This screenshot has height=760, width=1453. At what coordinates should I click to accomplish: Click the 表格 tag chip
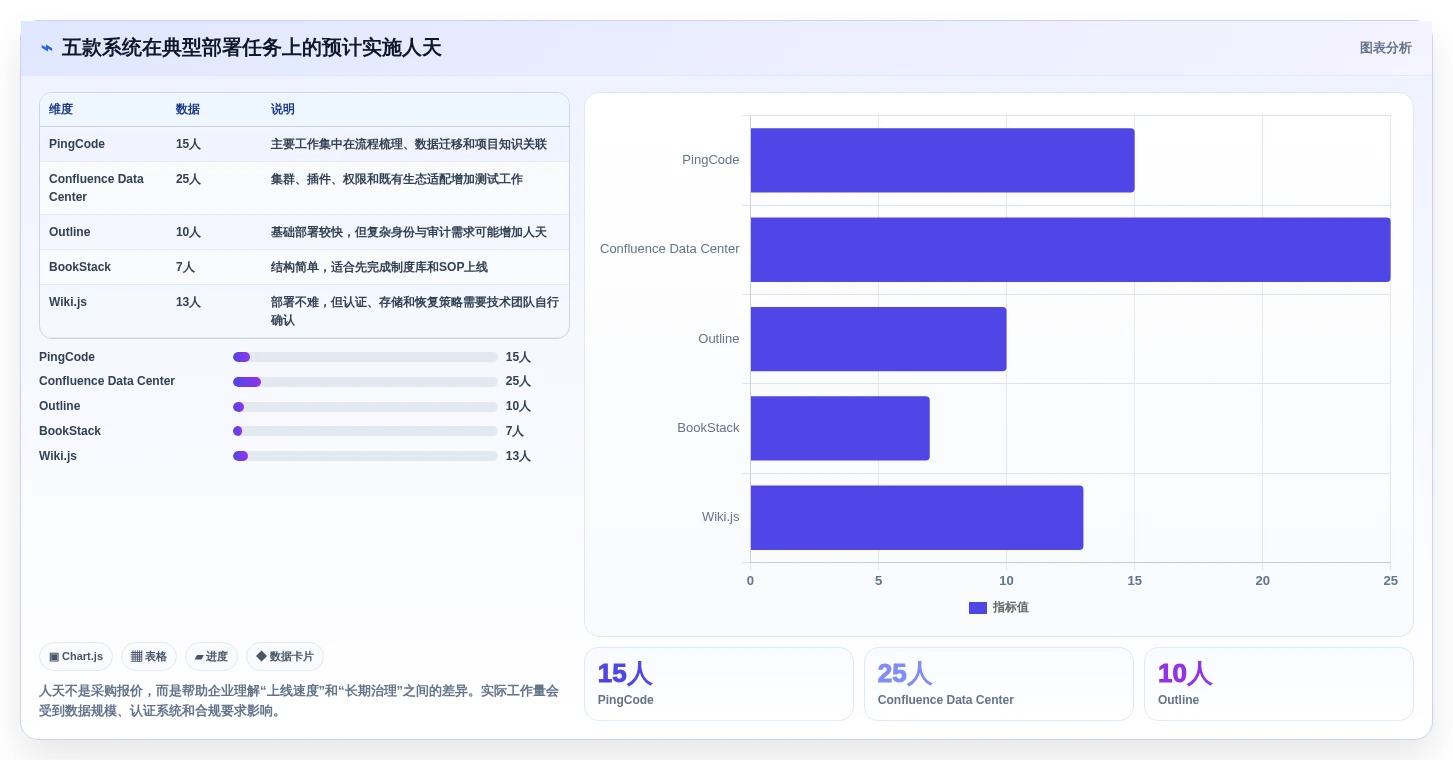(x=149, y=657)
